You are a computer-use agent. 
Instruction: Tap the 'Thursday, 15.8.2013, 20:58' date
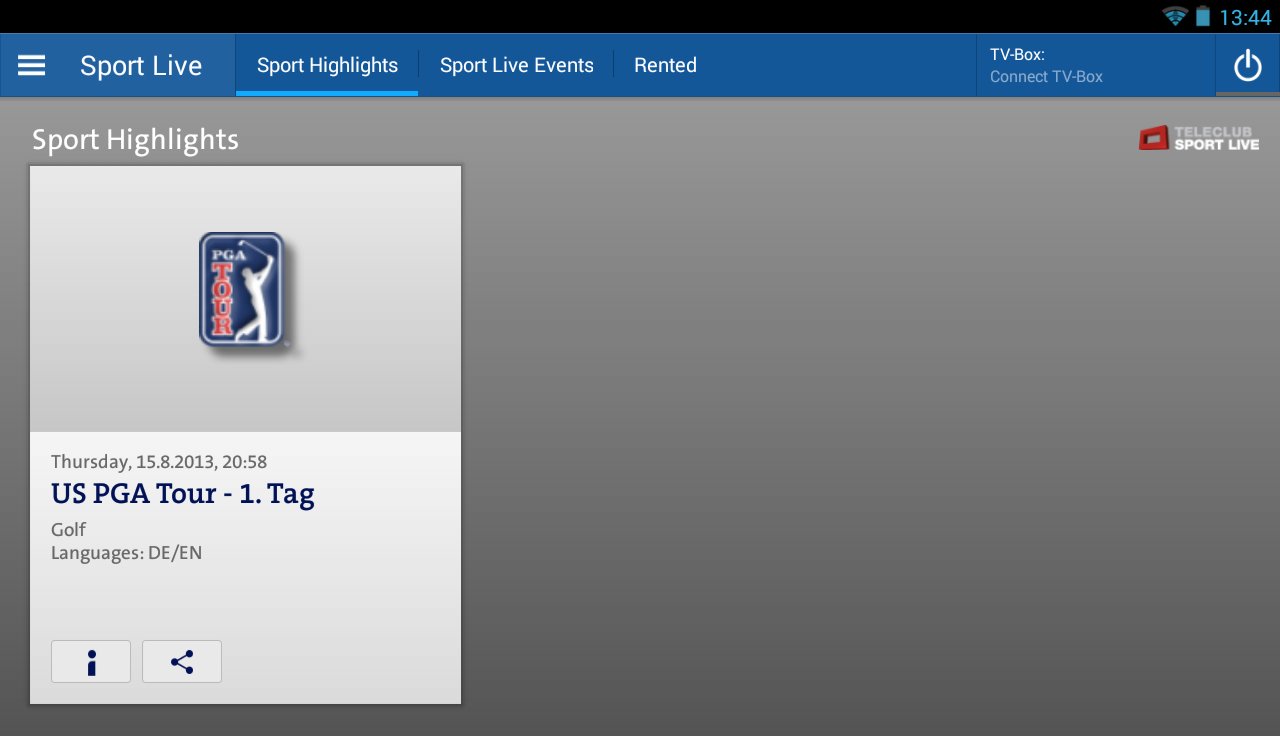[x=159, y=462]
